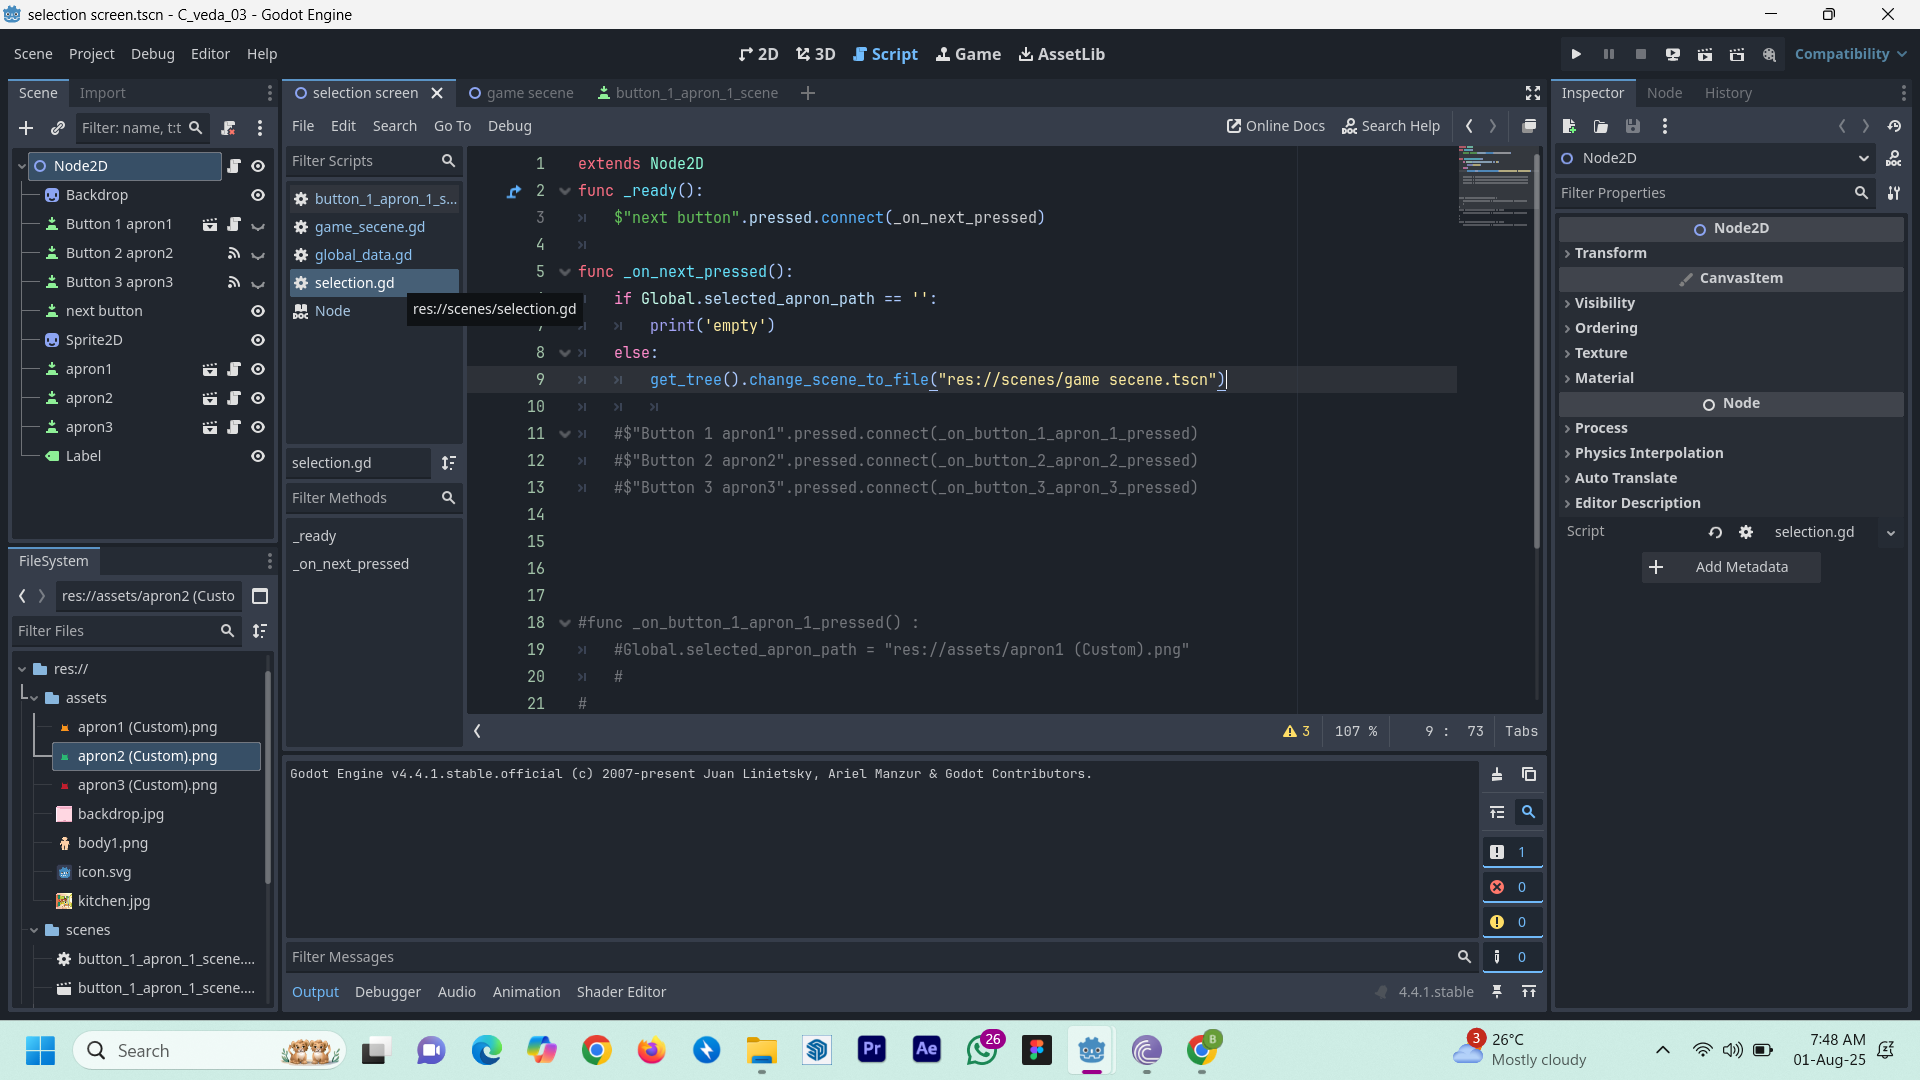The height and width of the screenshot is (1080, 1920).
Task: Click the Stop running project icon
Action: 1640,54
